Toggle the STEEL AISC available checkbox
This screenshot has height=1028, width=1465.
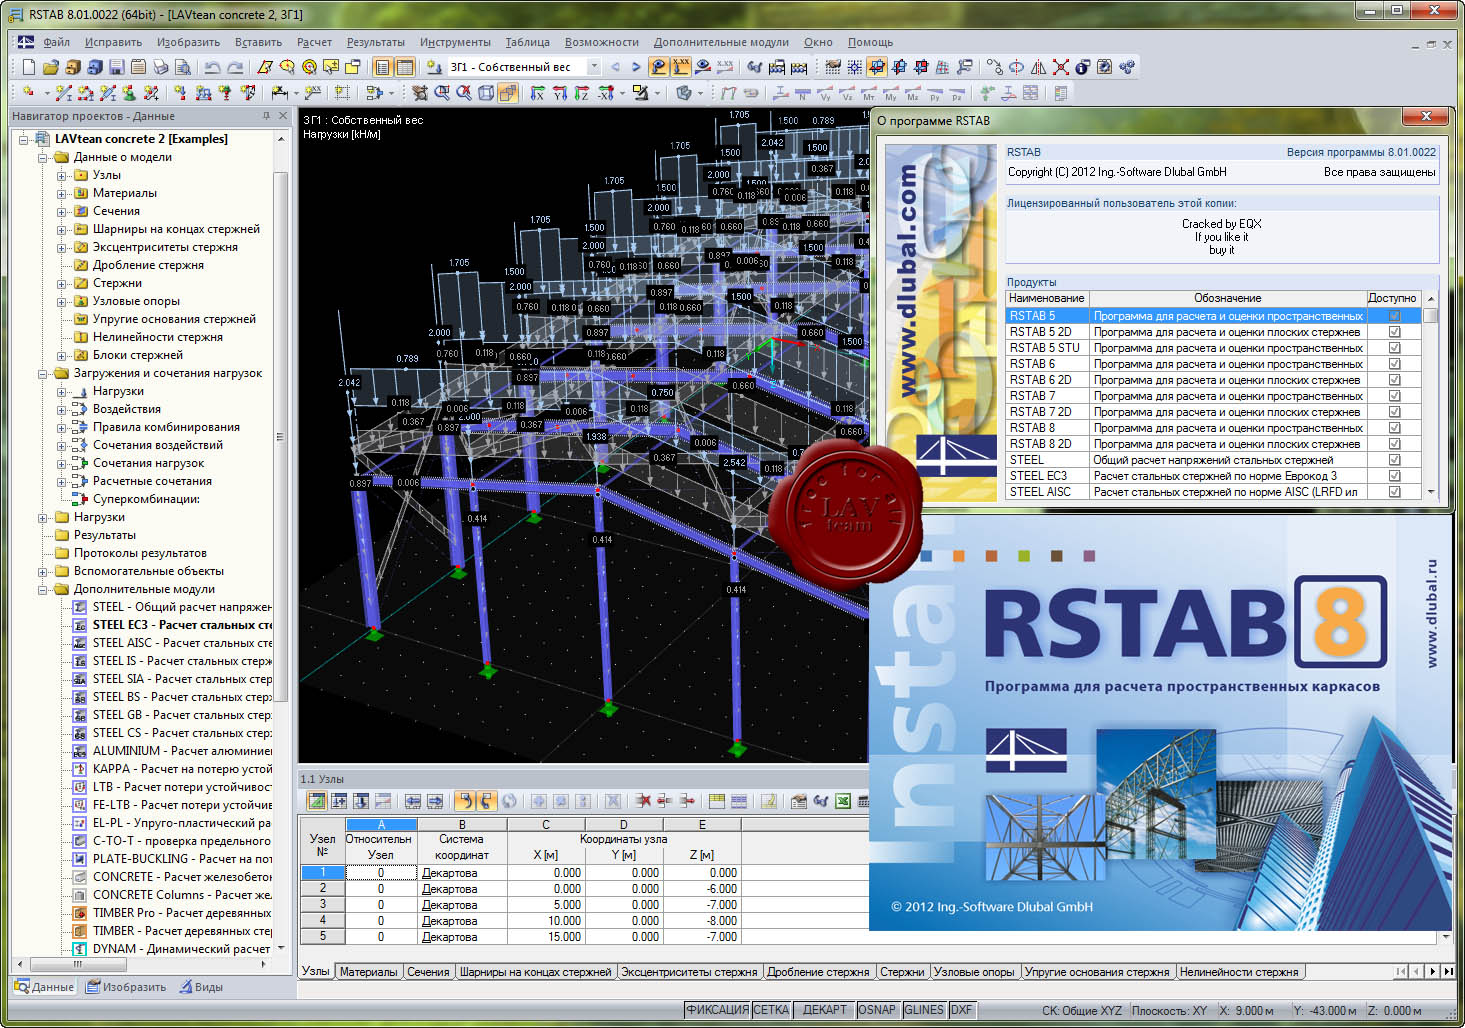1395,492
